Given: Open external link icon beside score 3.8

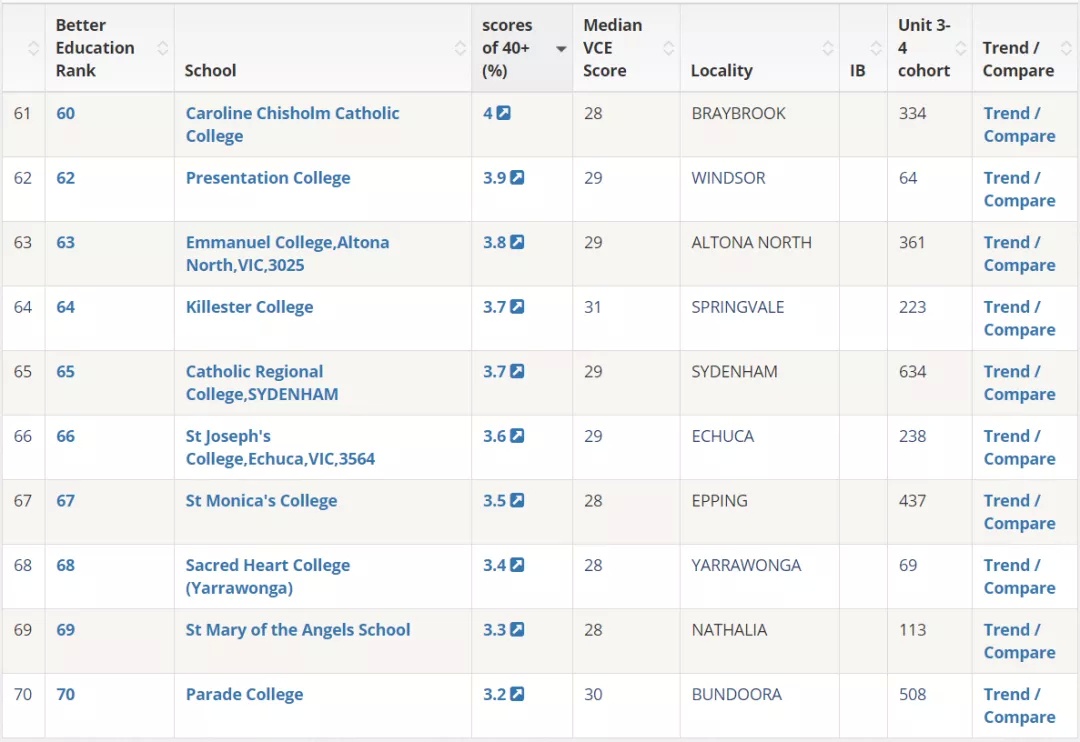Looking at the screenshot, I should coord(517,243).
